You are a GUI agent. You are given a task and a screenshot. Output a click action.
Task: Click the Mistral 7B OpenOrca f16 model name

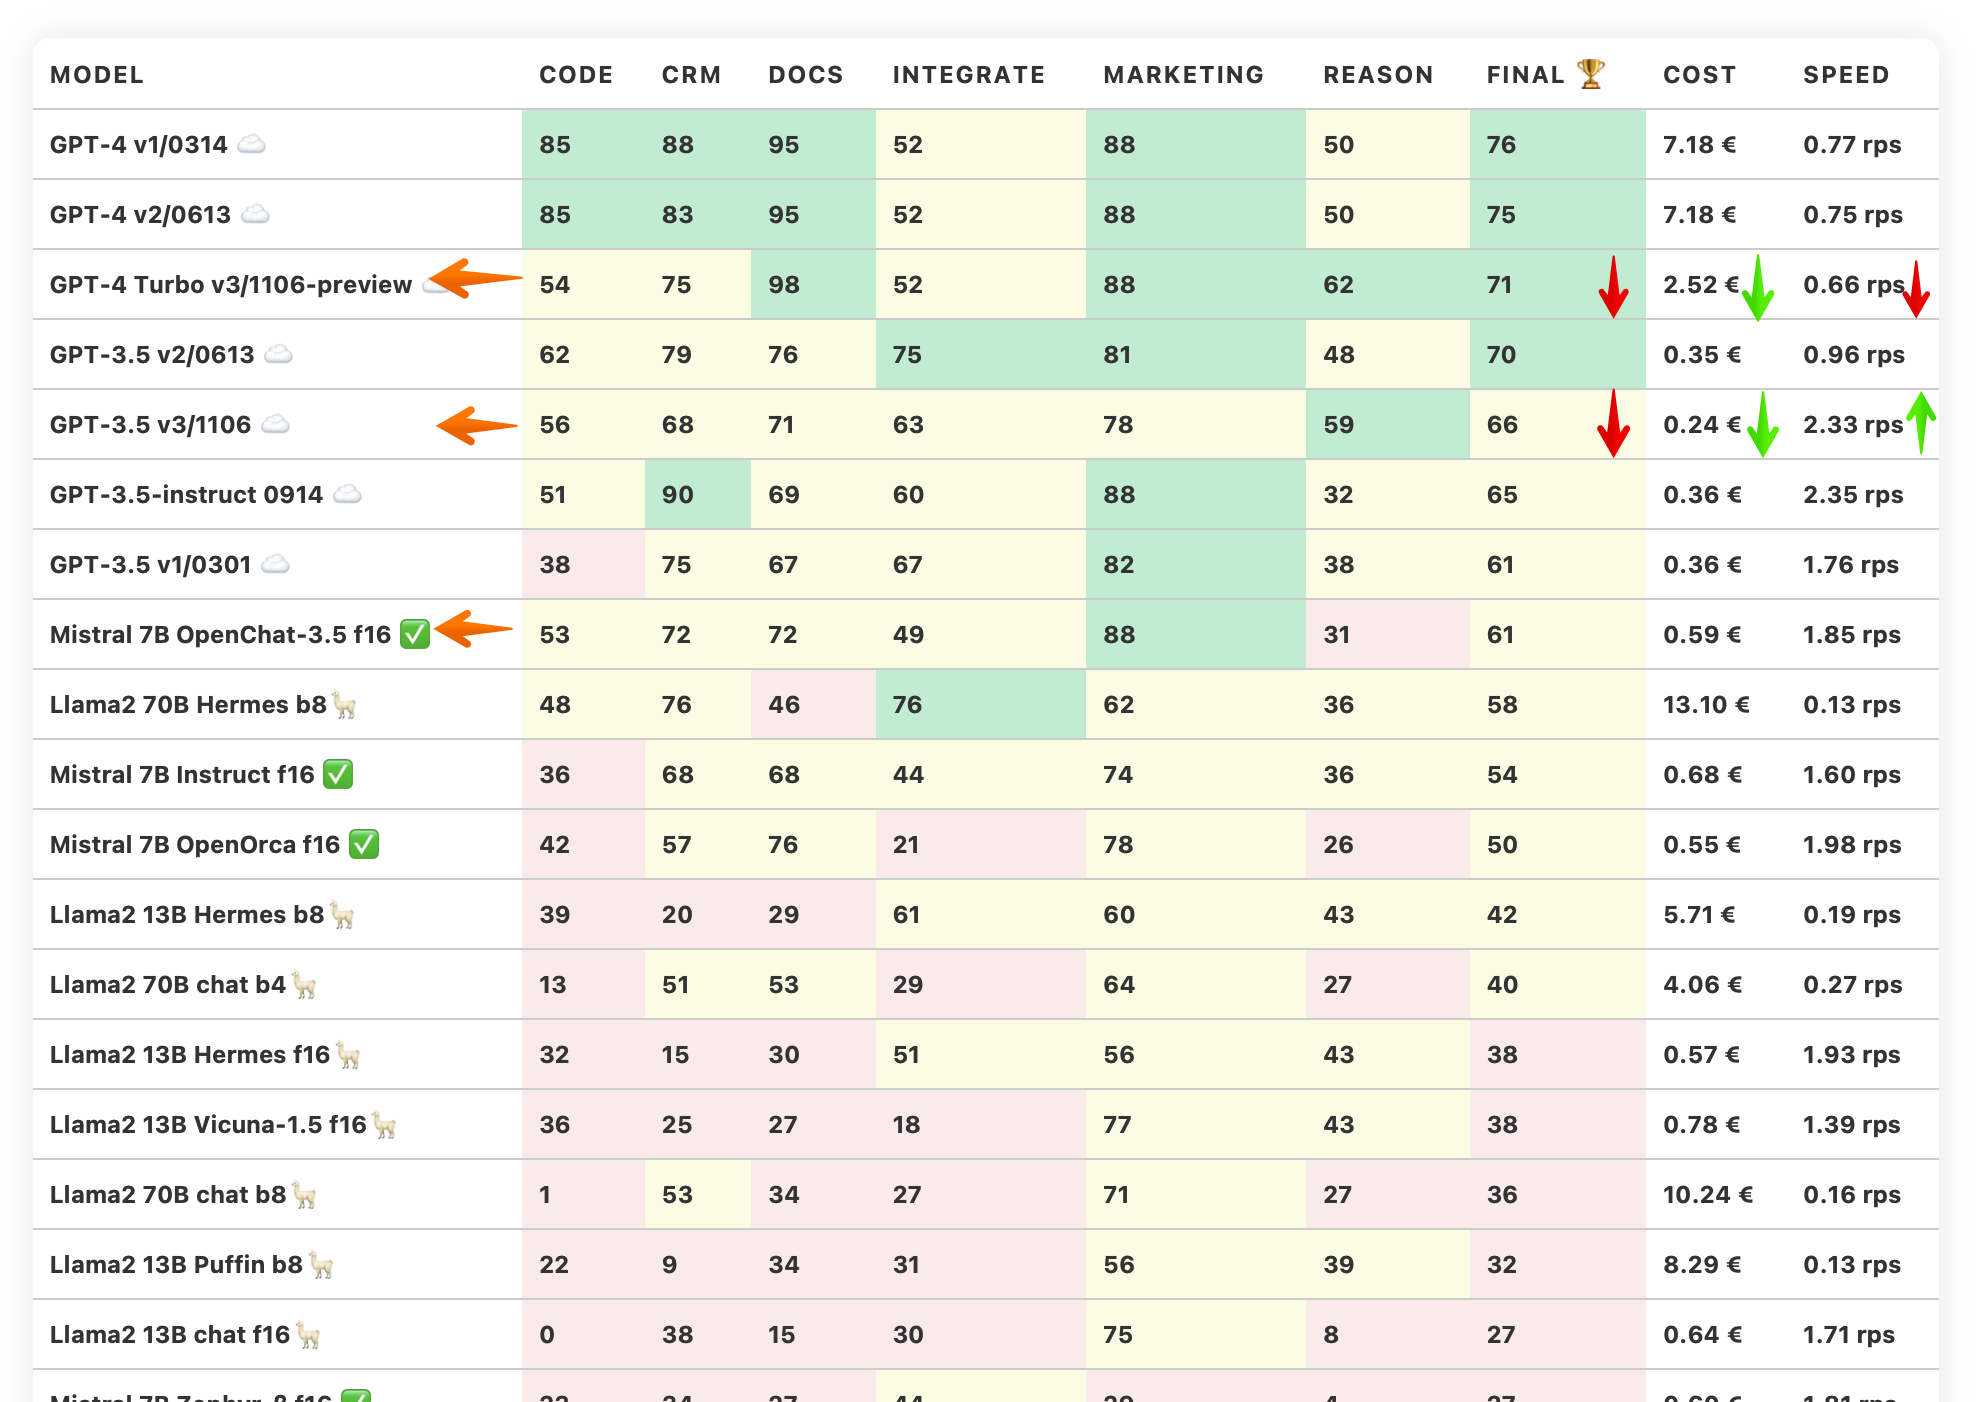tap(195, 845)
